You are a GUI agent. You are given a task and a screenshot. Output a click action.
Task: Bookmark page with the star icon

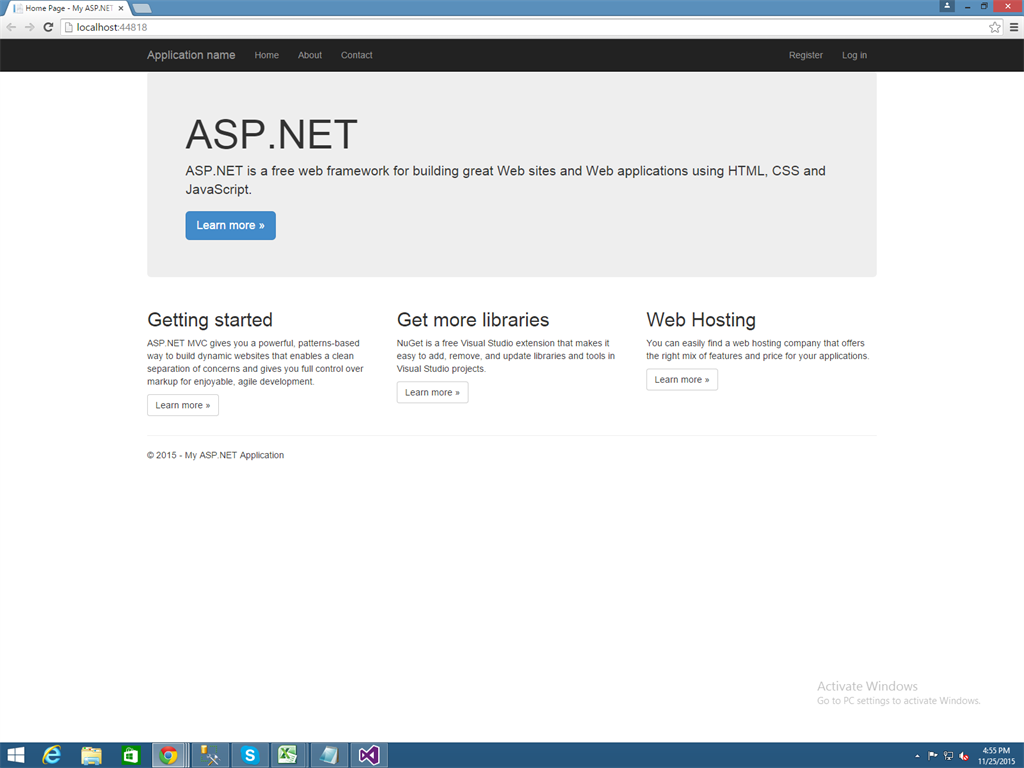[995, 27]
